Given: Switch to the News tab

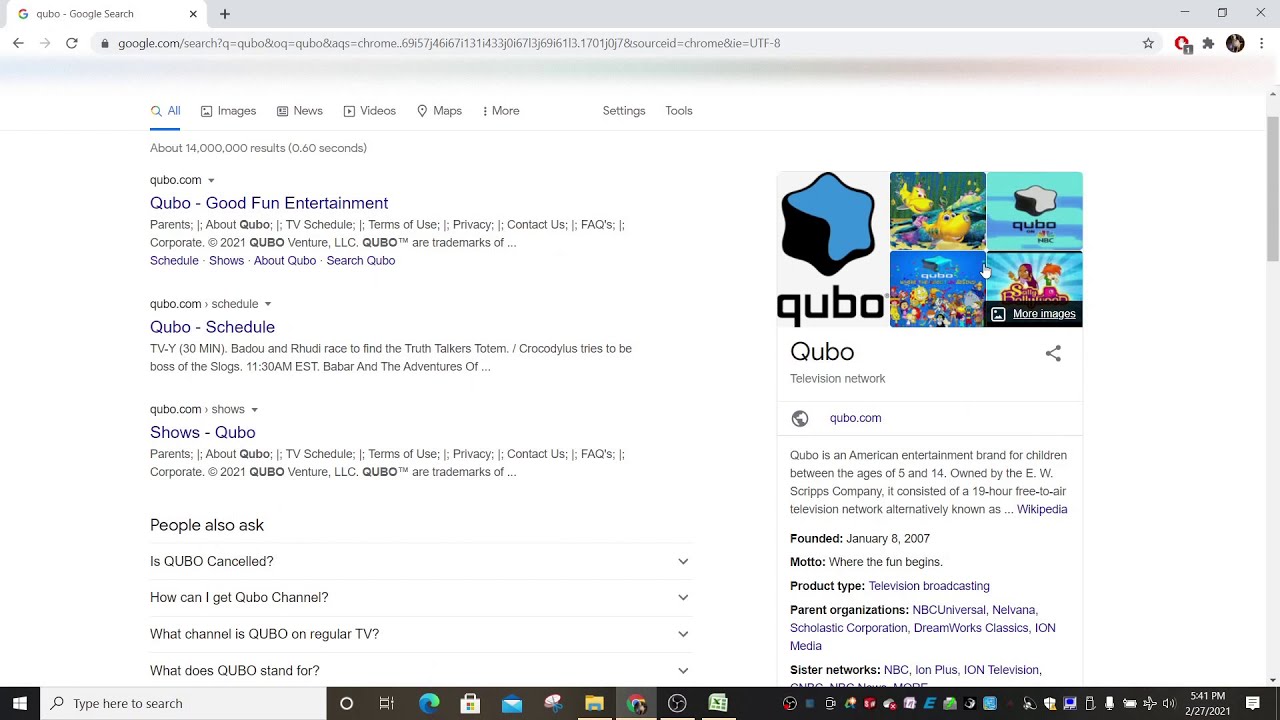Looking at the screenshot, I should pyautogui.click(x=300, y=111).
